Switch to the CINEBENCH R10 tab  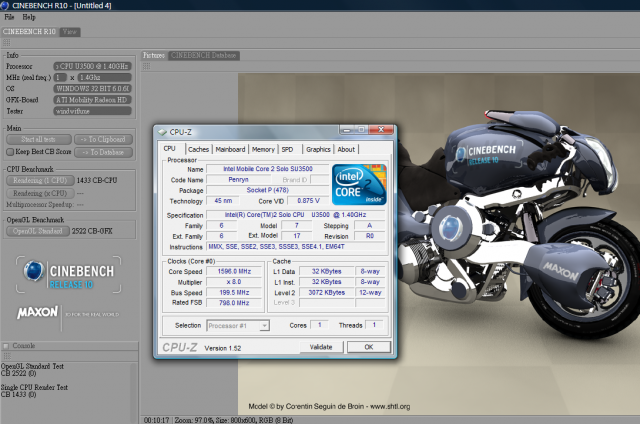[x=29, y=32]
